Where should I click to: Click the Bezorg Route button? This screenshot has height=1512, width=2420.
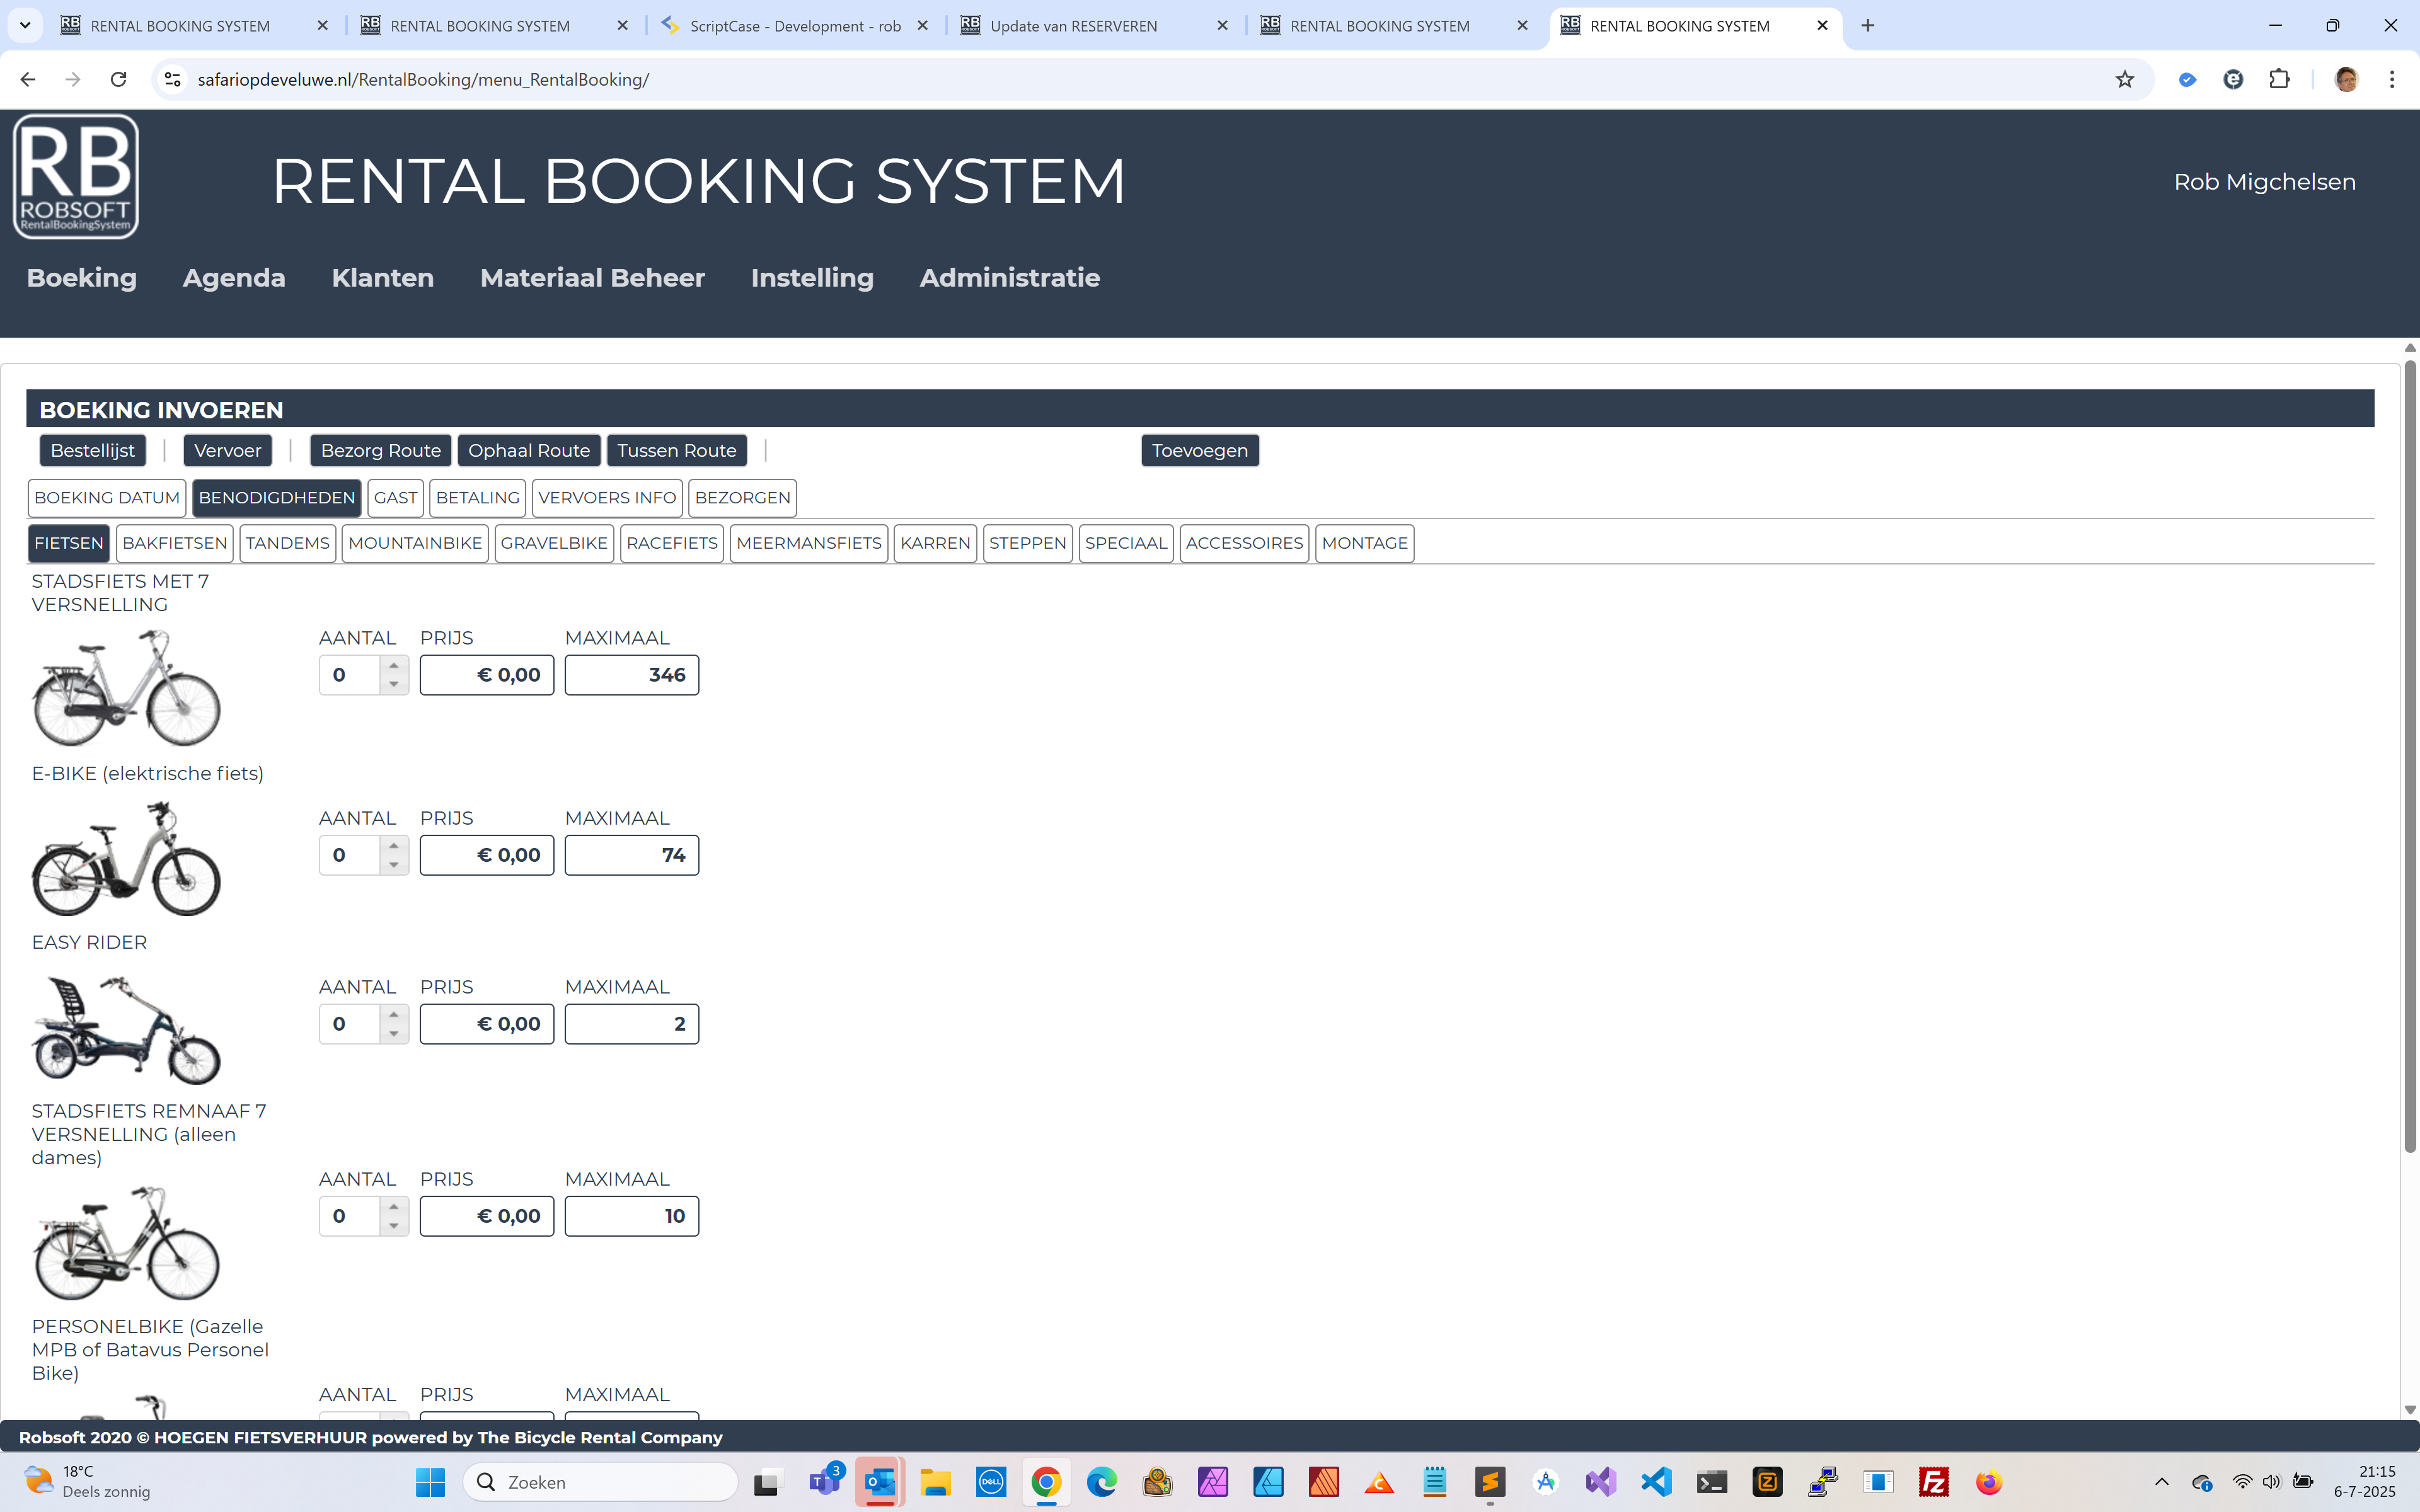pyautogui.click(x=381, y=450)
